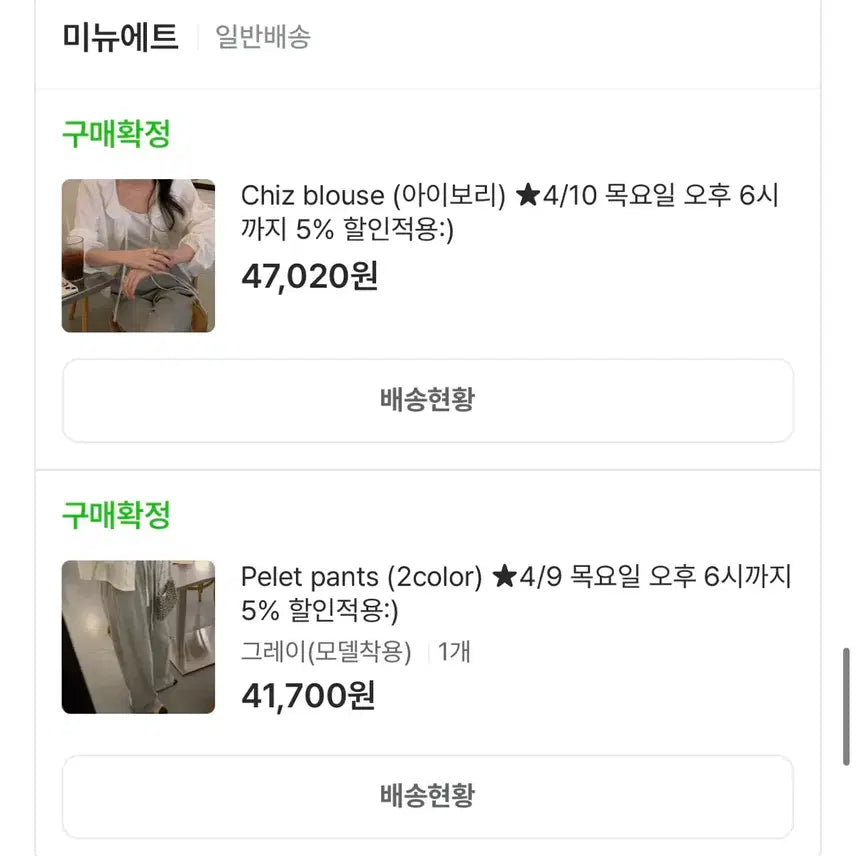Image resolution: width=856 pixels, height=856 pixels.
Task: Open the Chiz blouse product thumbnail
Action: pos(138,256)
